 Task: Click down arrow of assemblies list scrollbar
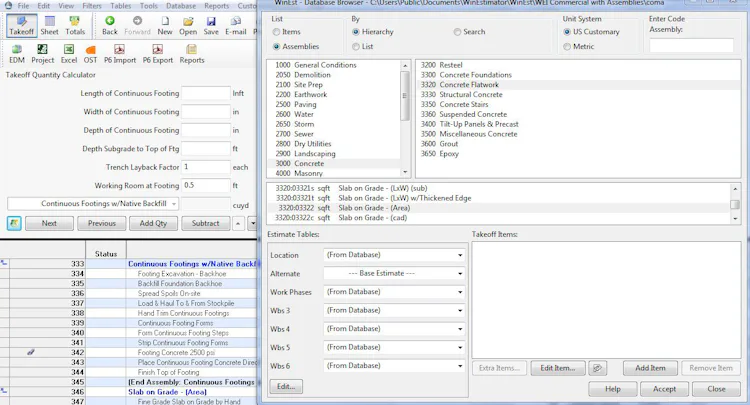click(735, 219)
